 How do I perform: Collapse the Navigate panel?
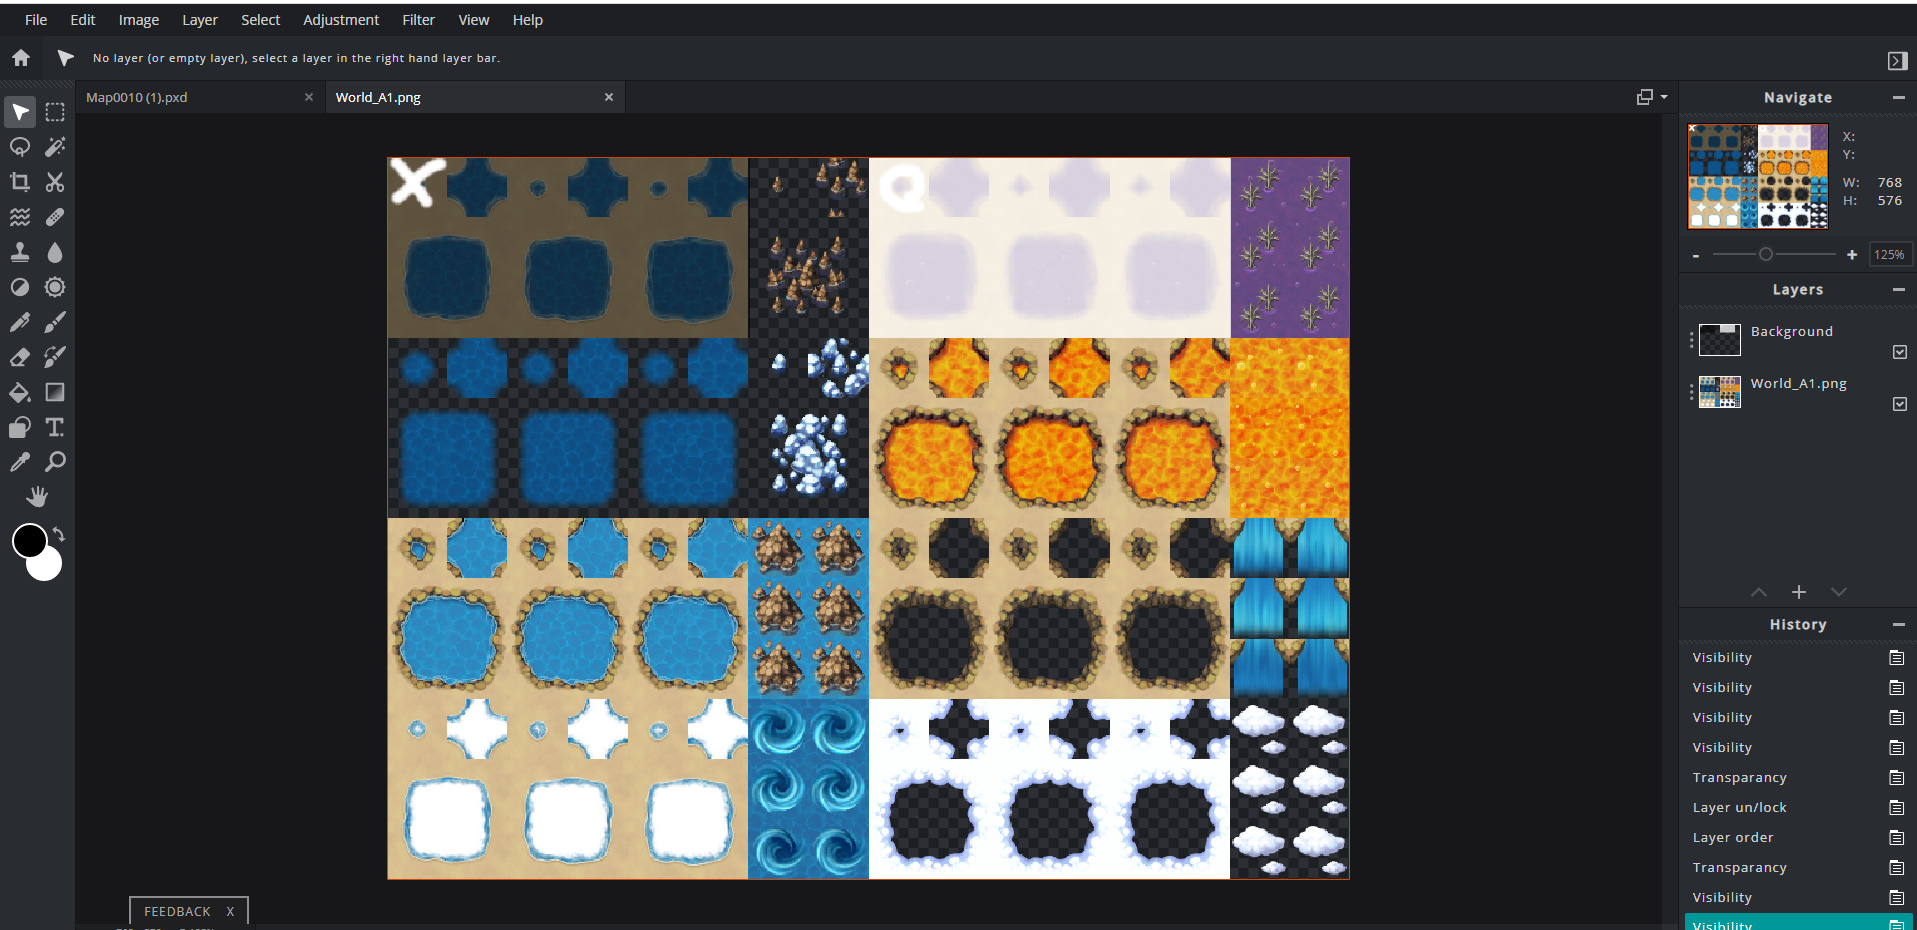point(1898,97)
